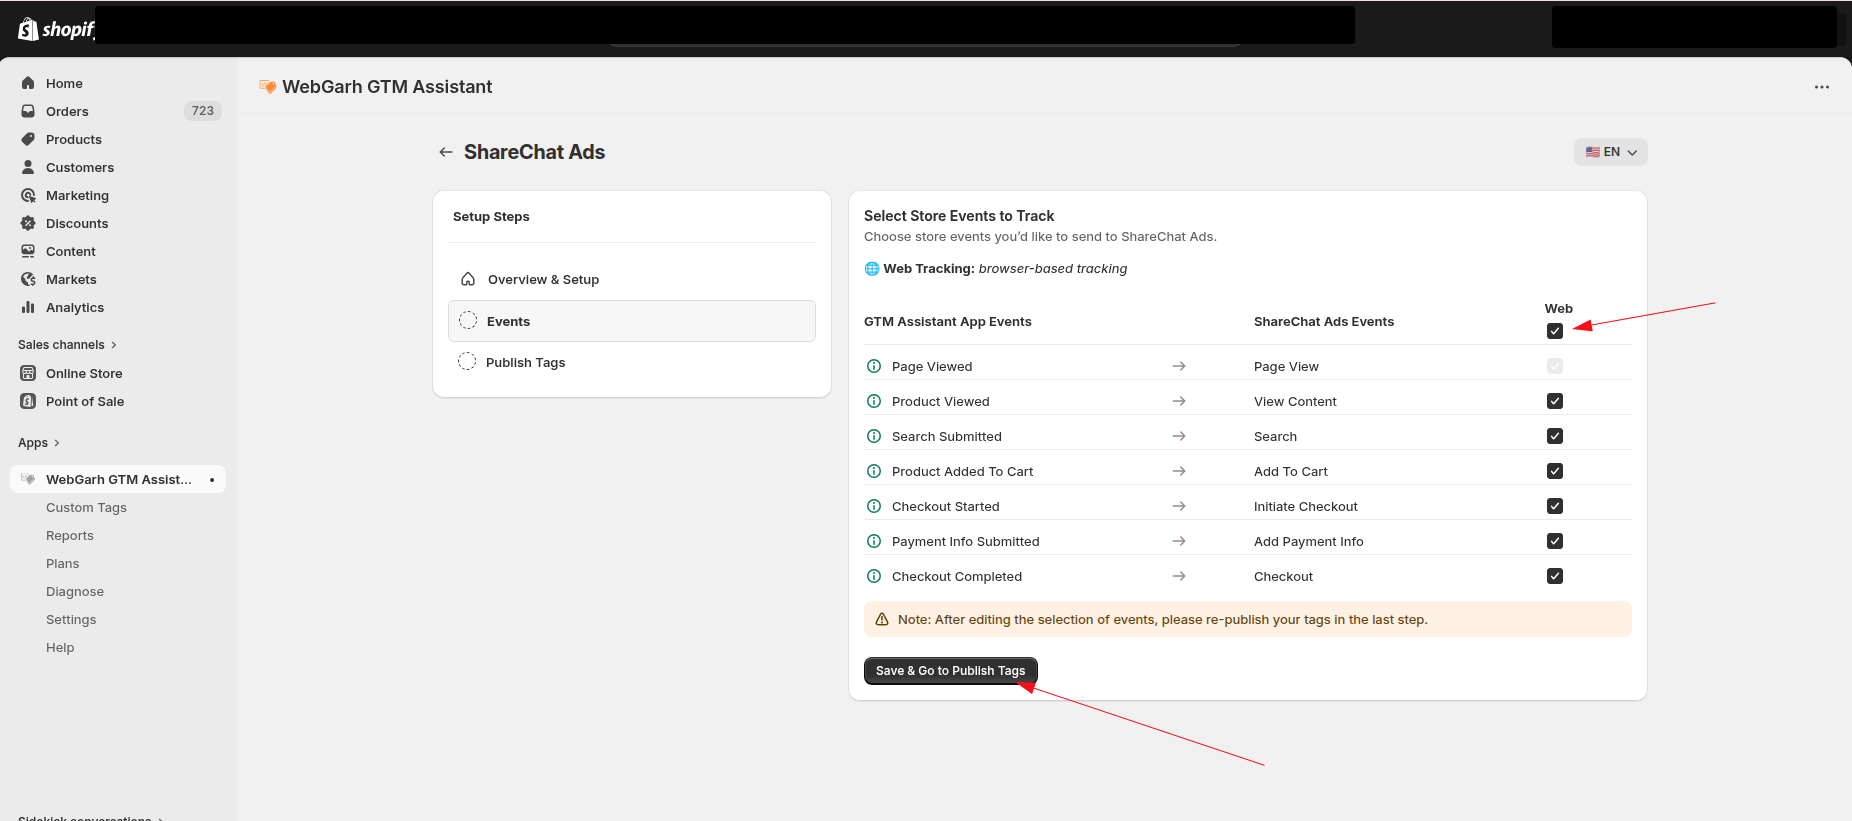Click the Markets globe icon
Image resolution: width=1852 pixels, height=821 pixels.
tap(28, 279)
